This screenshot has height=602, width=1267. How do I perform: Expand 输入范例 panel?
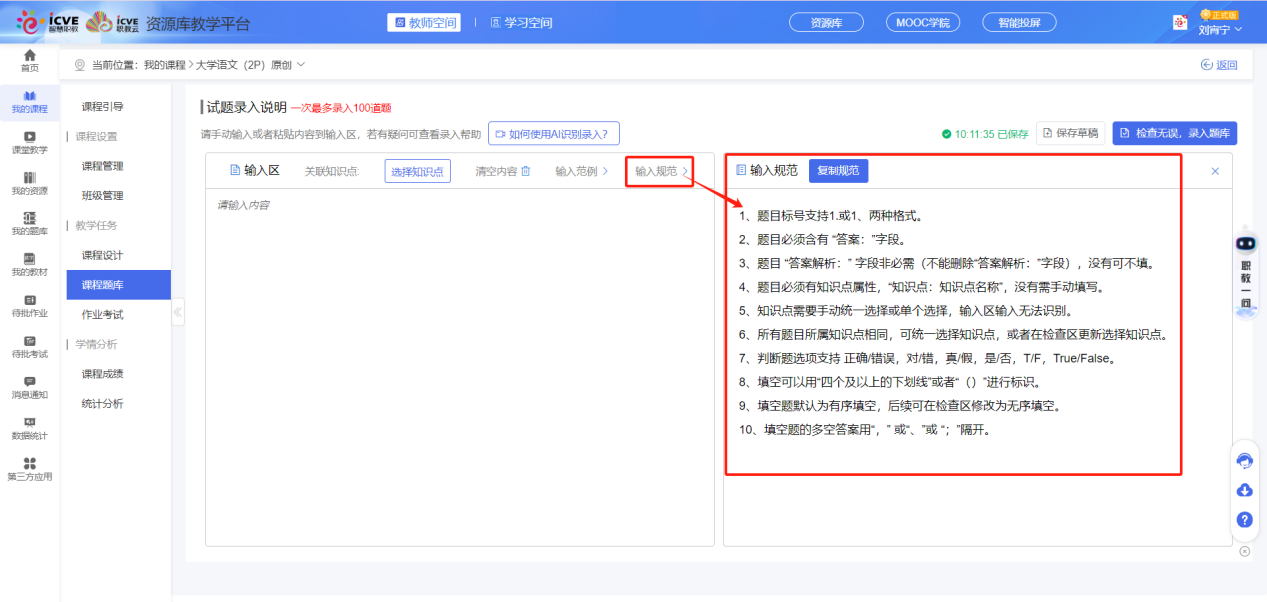[582, 171]
